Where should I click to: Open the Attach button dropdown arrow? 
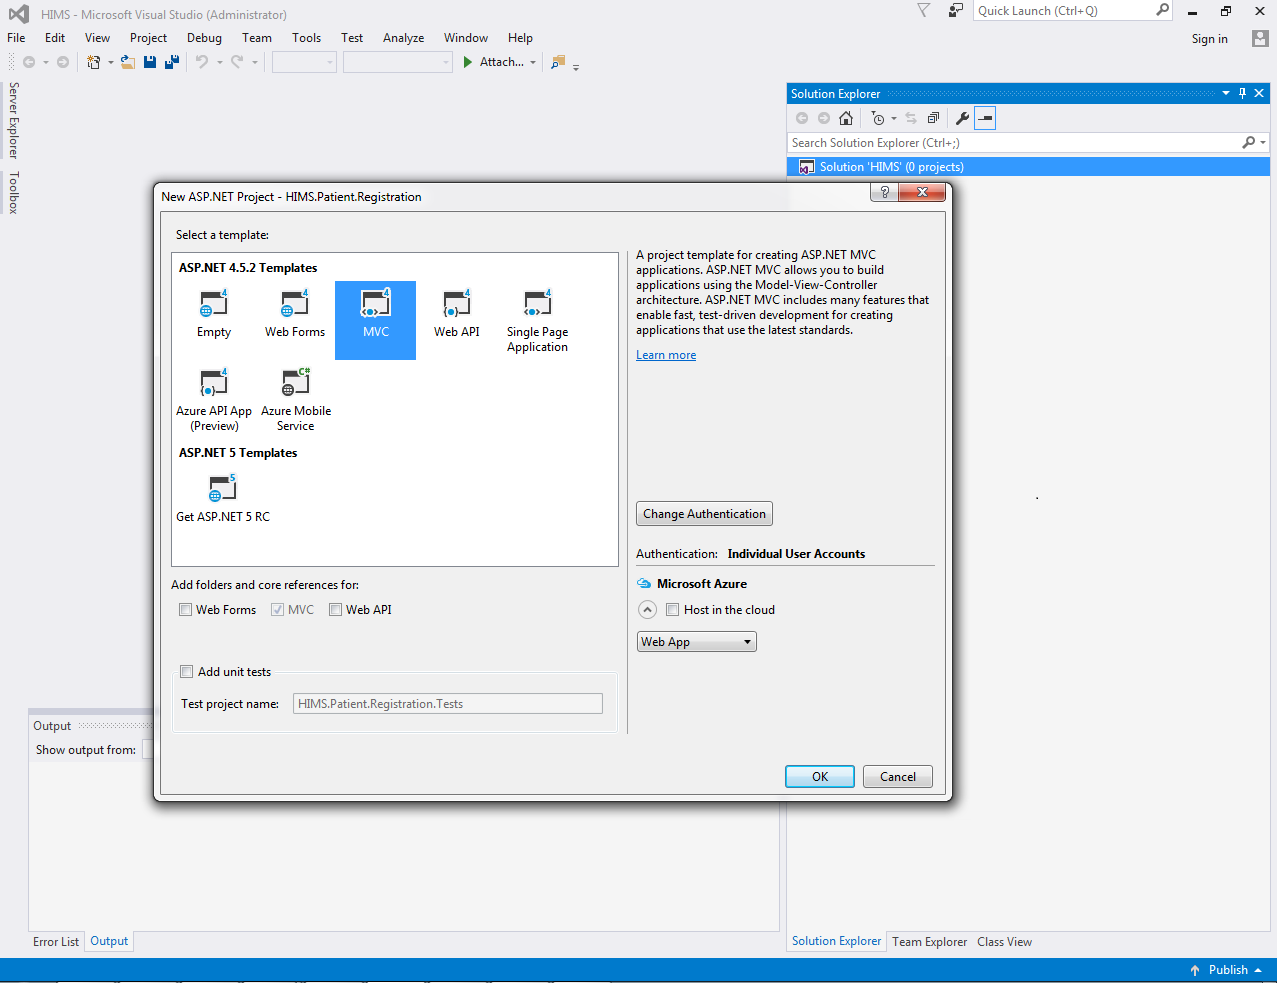point(533,62)
